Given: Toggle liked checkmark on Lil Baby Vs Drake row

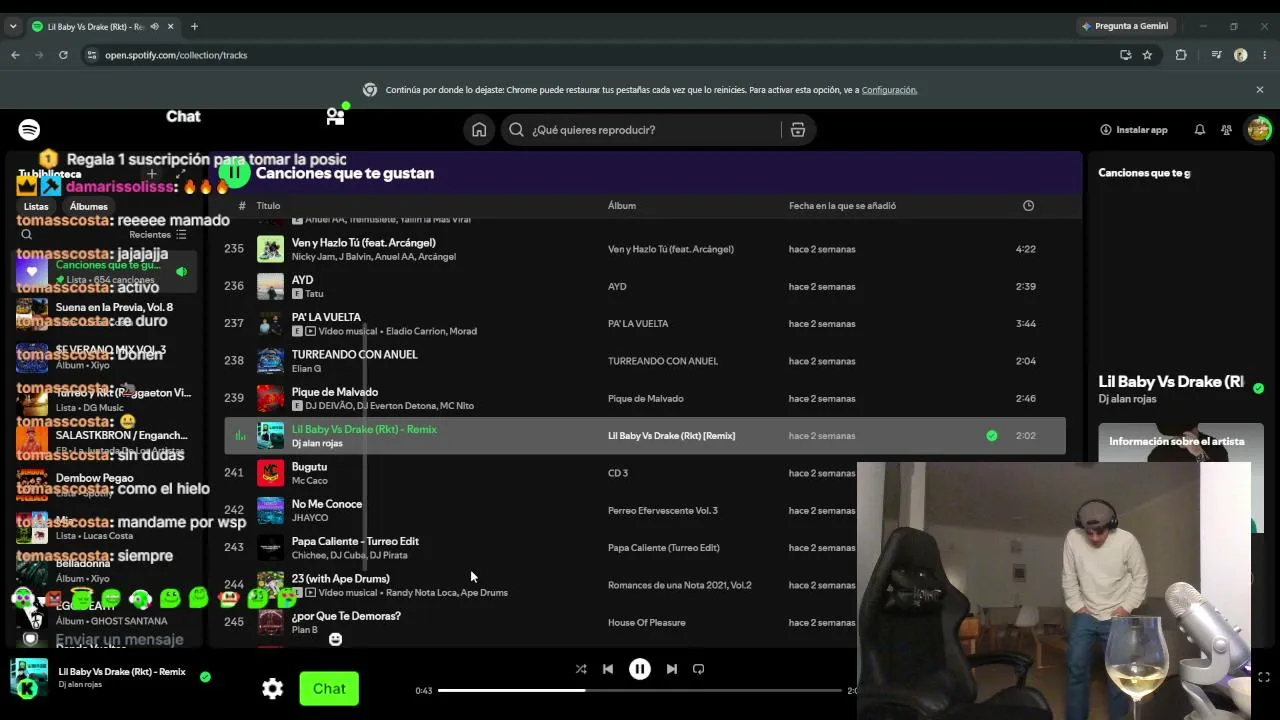Looking at the screenshot, I should coord(992,436).
